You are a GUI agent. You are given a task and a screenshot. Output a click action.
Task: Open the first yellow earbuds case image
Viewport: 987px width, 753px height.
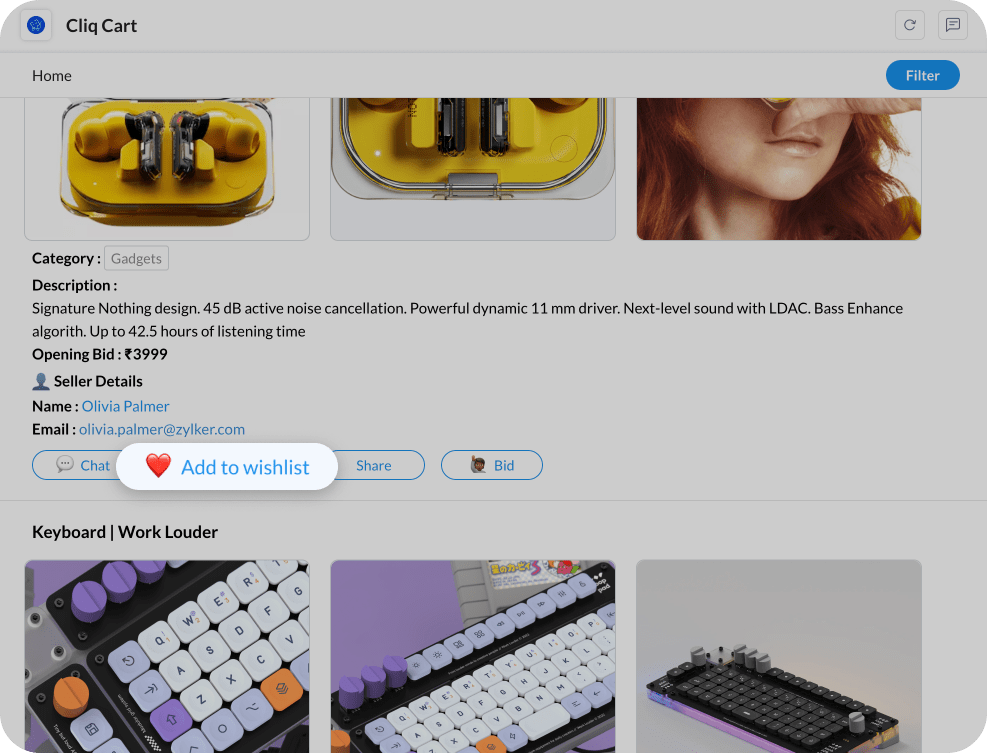pos(167,169)
